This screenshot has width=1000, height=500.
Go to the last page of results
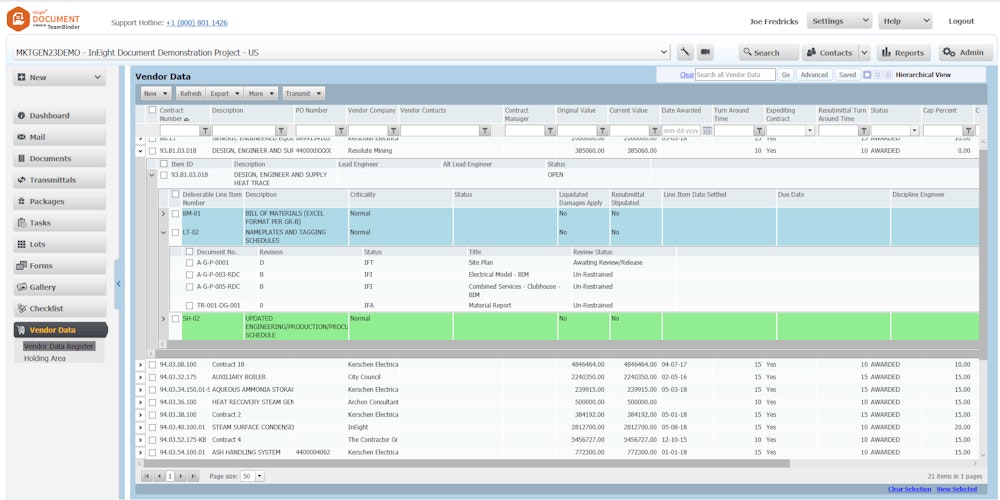192,477
